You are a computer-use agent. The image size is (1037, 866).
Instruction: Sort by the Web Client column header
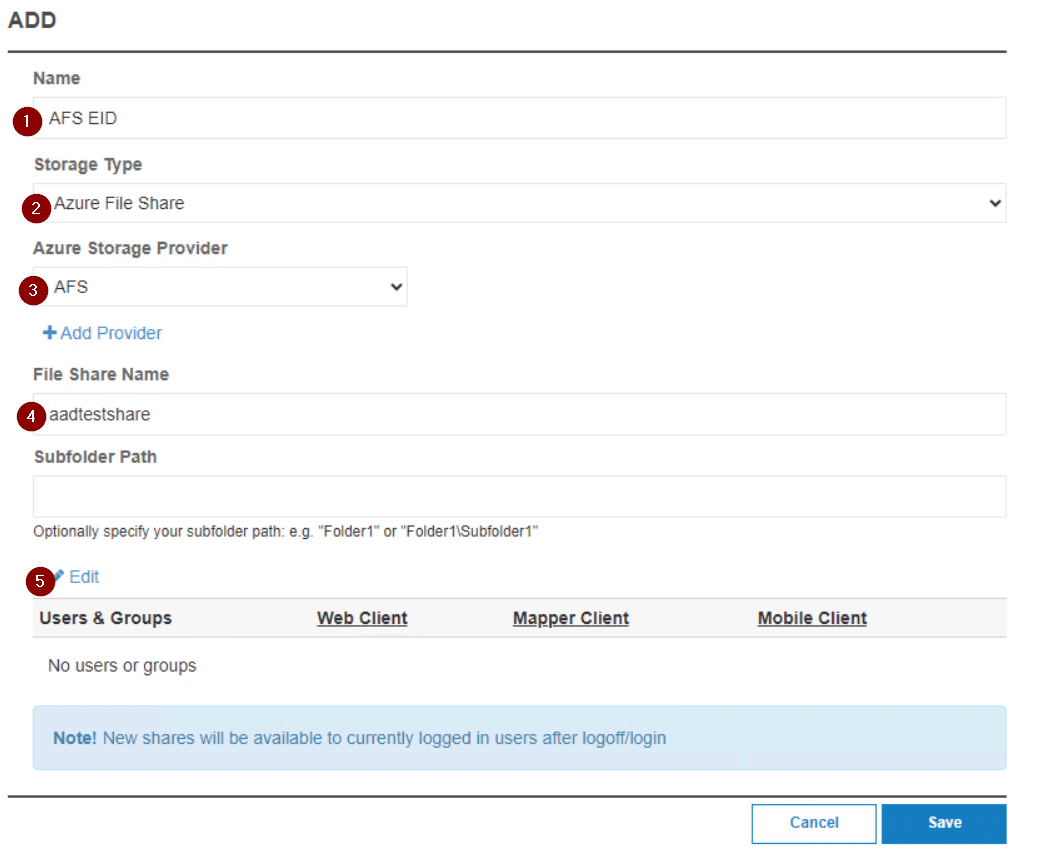pyautogui.click(x=362, y=618)
